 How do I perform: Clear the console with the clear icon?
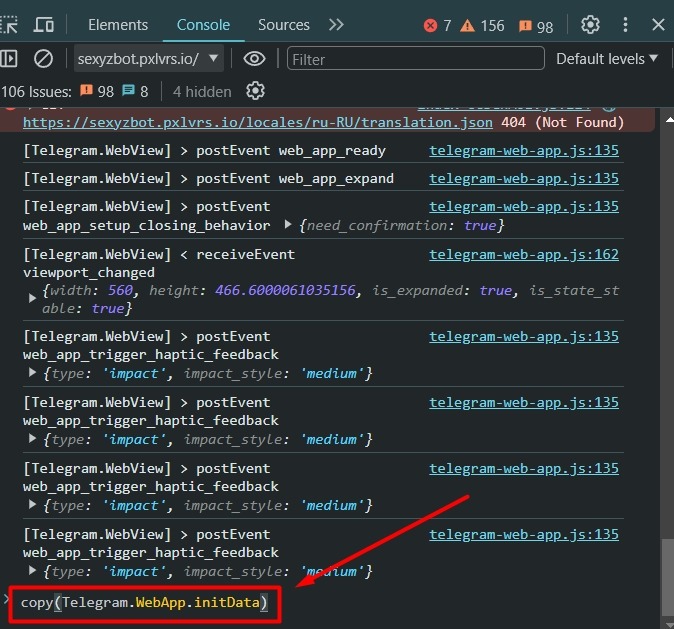pos(43,59)
